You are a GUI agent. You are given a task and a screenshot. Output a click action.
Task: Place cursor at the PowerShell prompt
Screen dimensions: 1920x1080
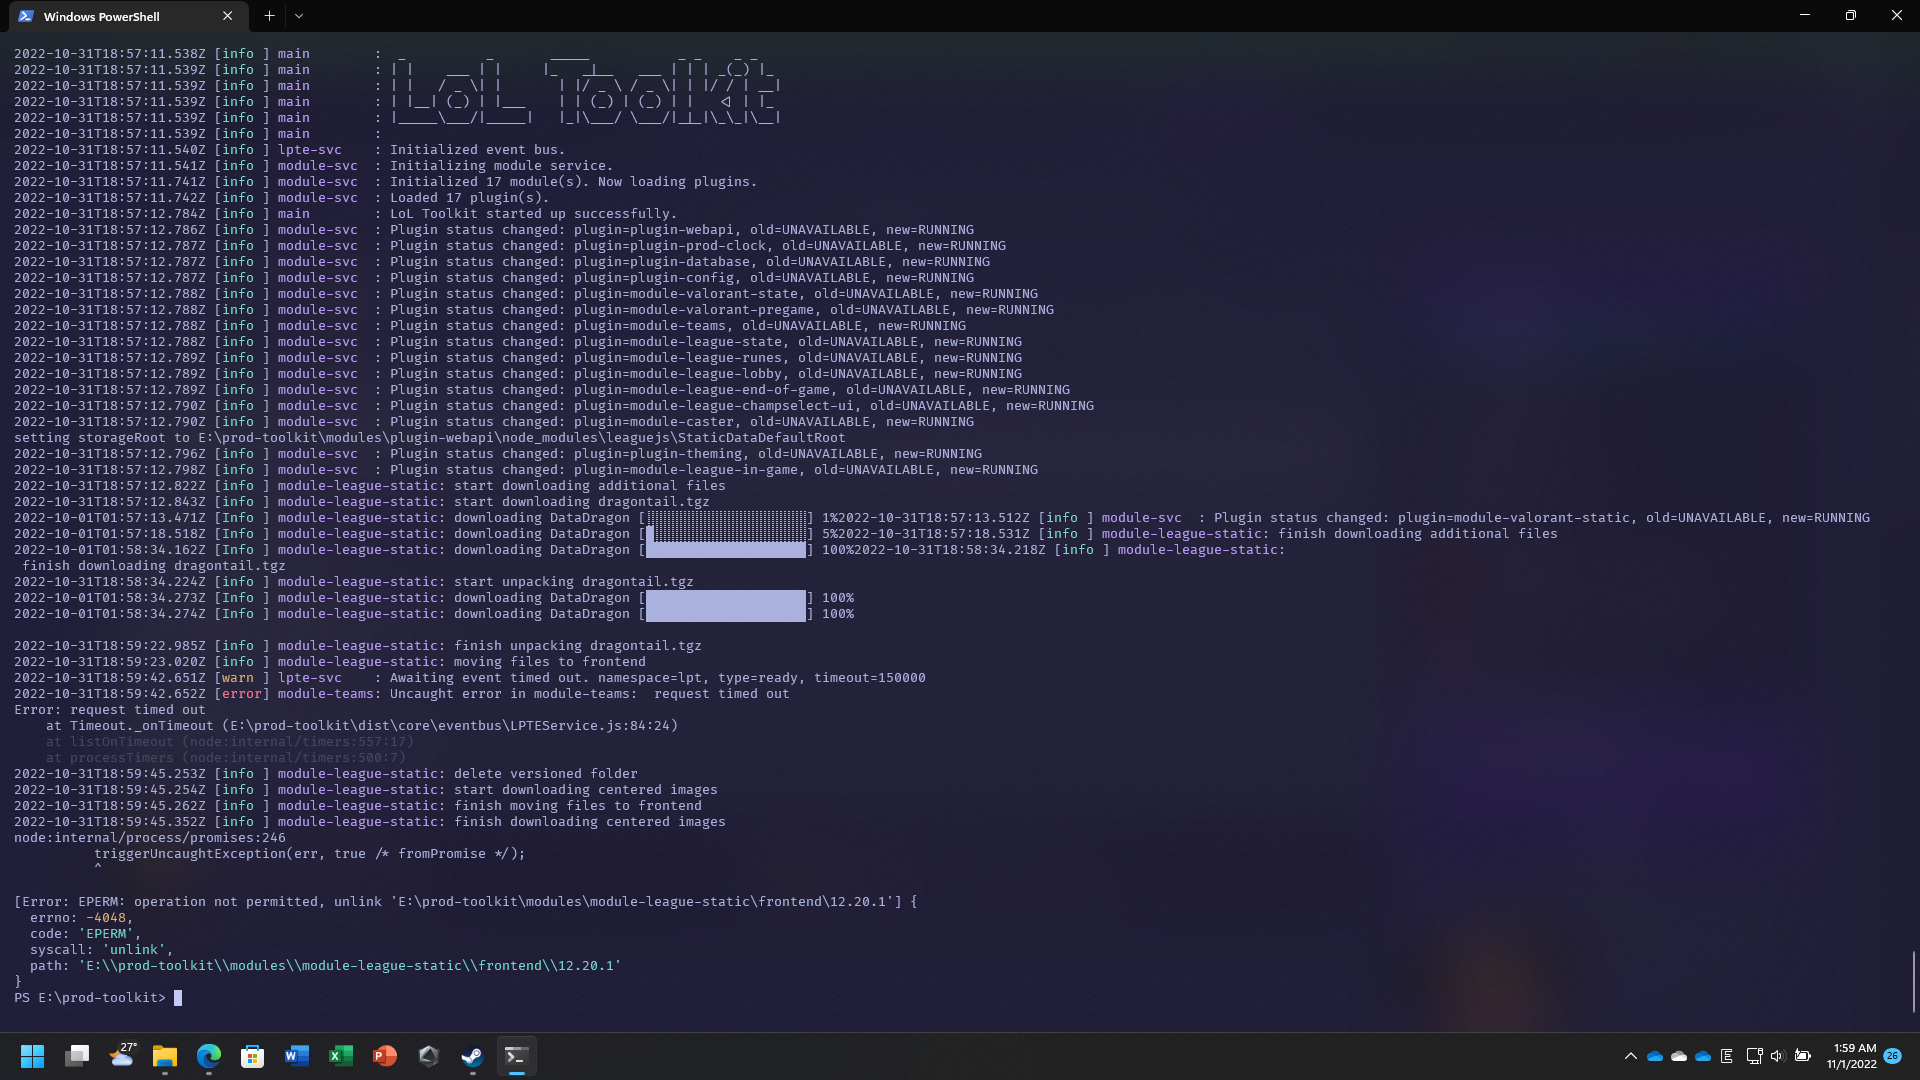coord(178,997)
